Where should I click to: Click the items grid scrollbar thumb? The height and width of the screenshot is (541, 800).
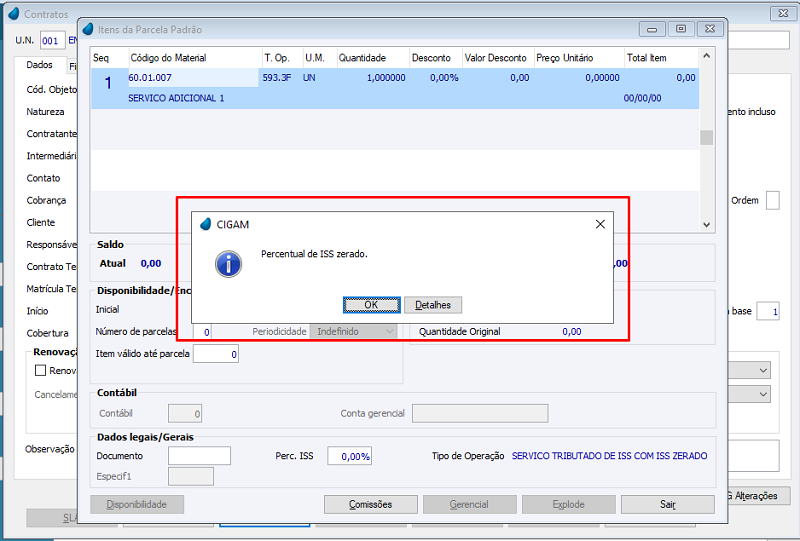tap(706, 137)
